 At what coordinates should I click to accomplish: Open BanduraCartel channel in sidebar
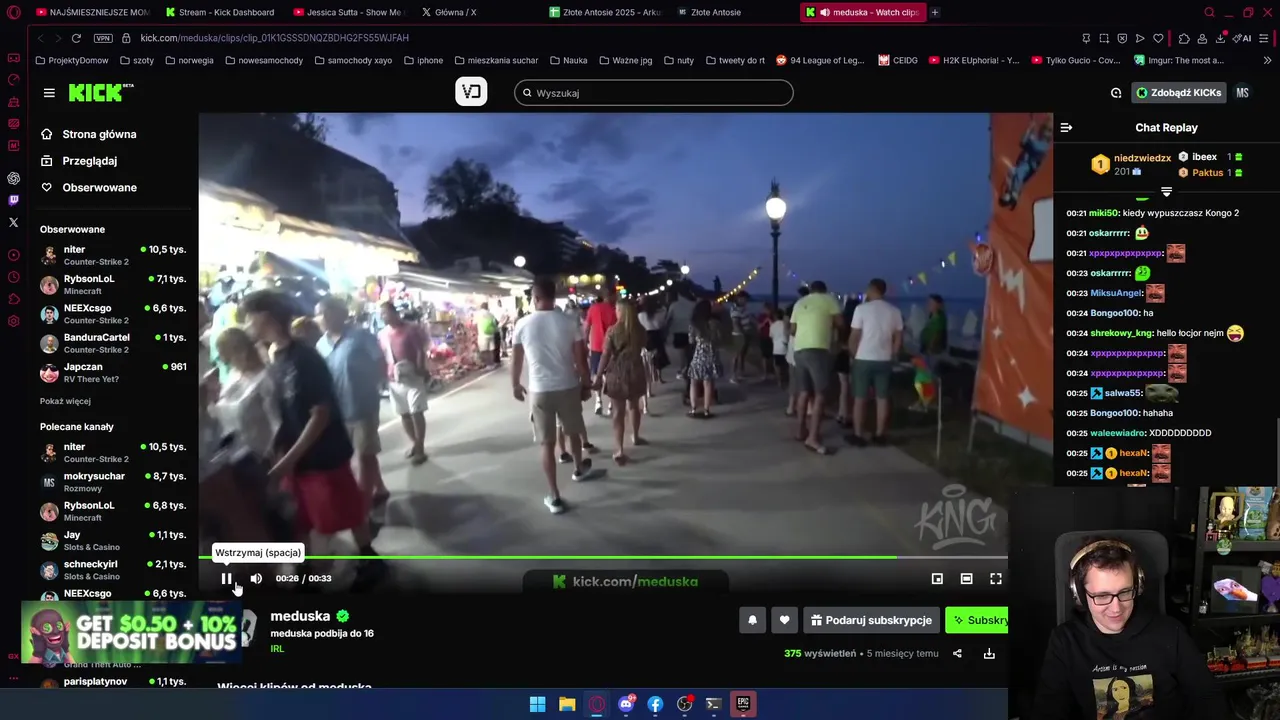pos(113,343)
